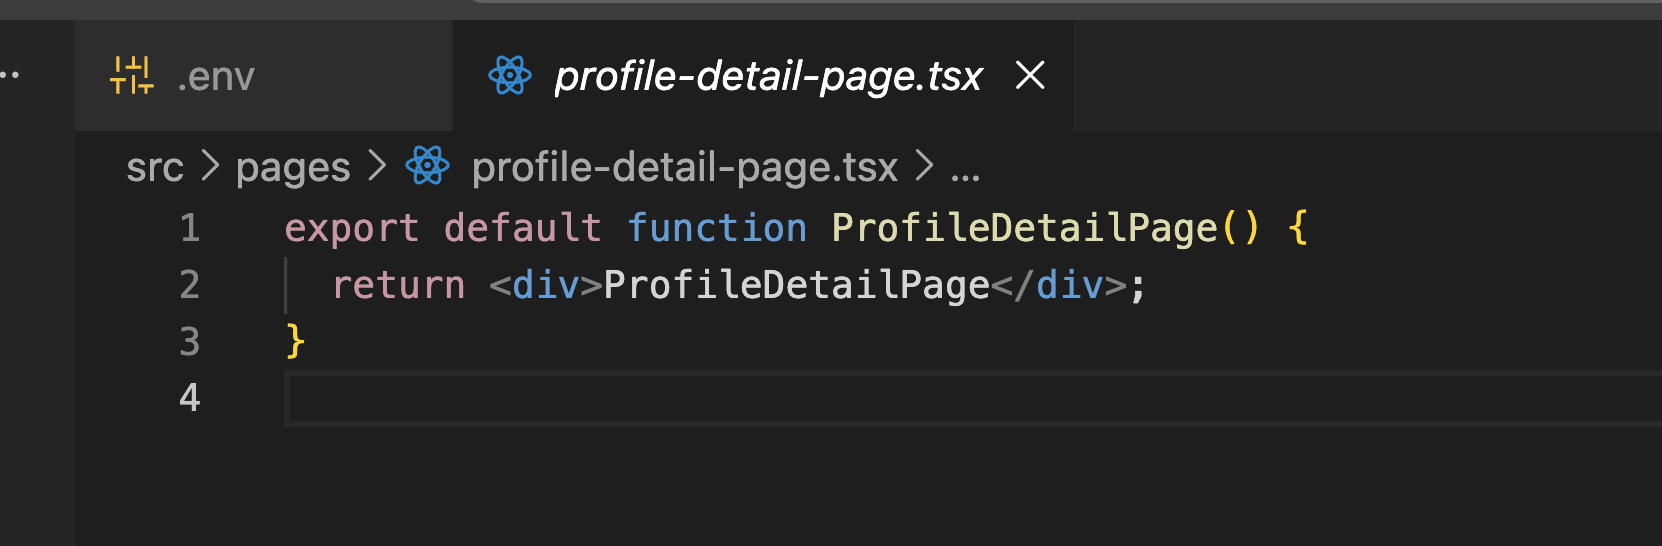Click the return keyword on line 2
The height and width of the screenshot is (546, 1662).
pos(398,285)
